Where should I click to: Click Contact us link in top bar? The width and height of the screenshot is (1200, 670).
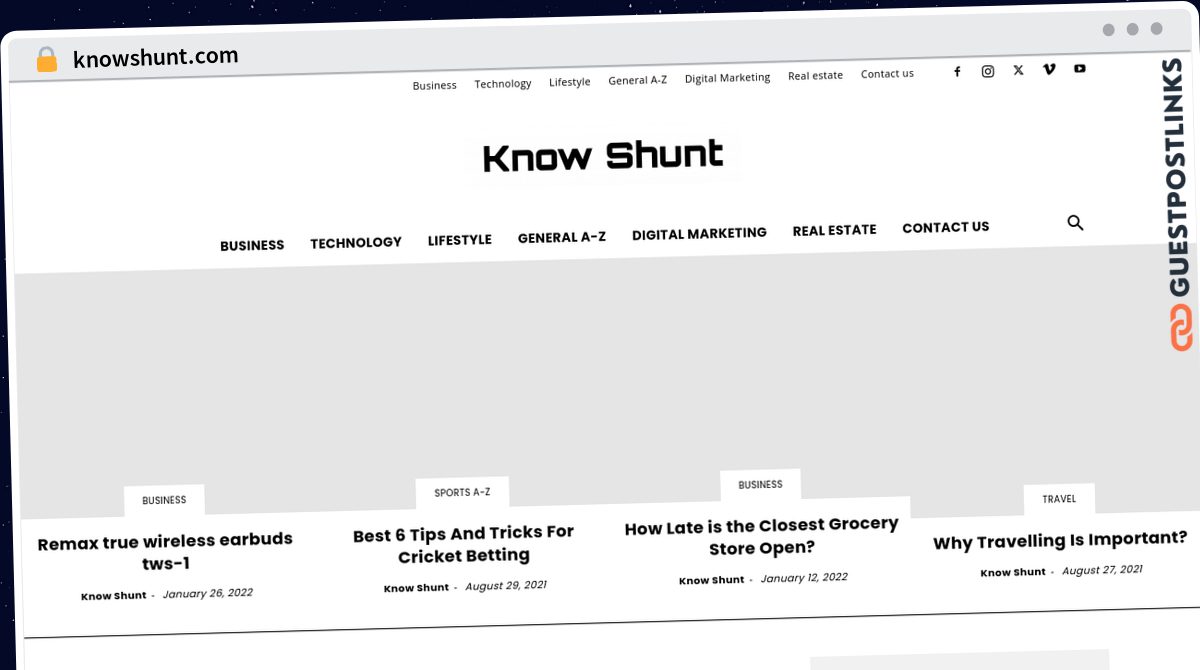pos(887,74)
